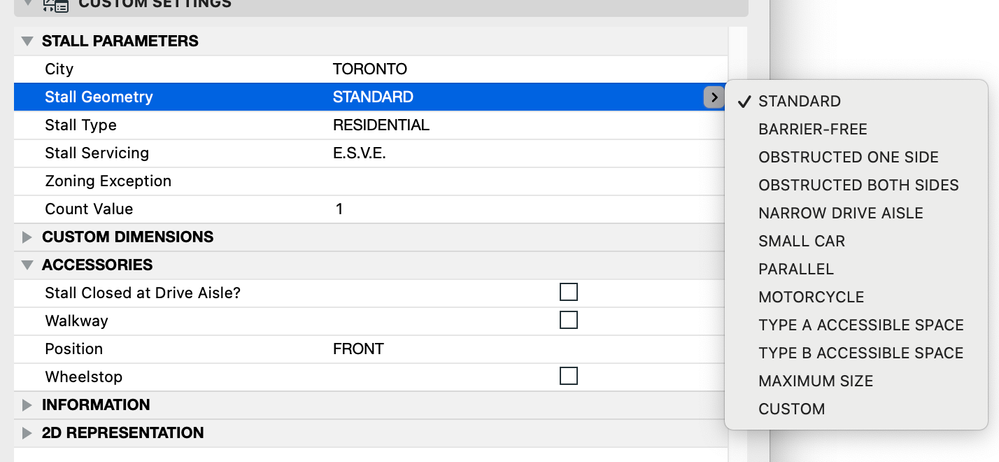Toggle the Walkway checkbox
Viewport: 999px width, 462px height.
coord(568,320)
